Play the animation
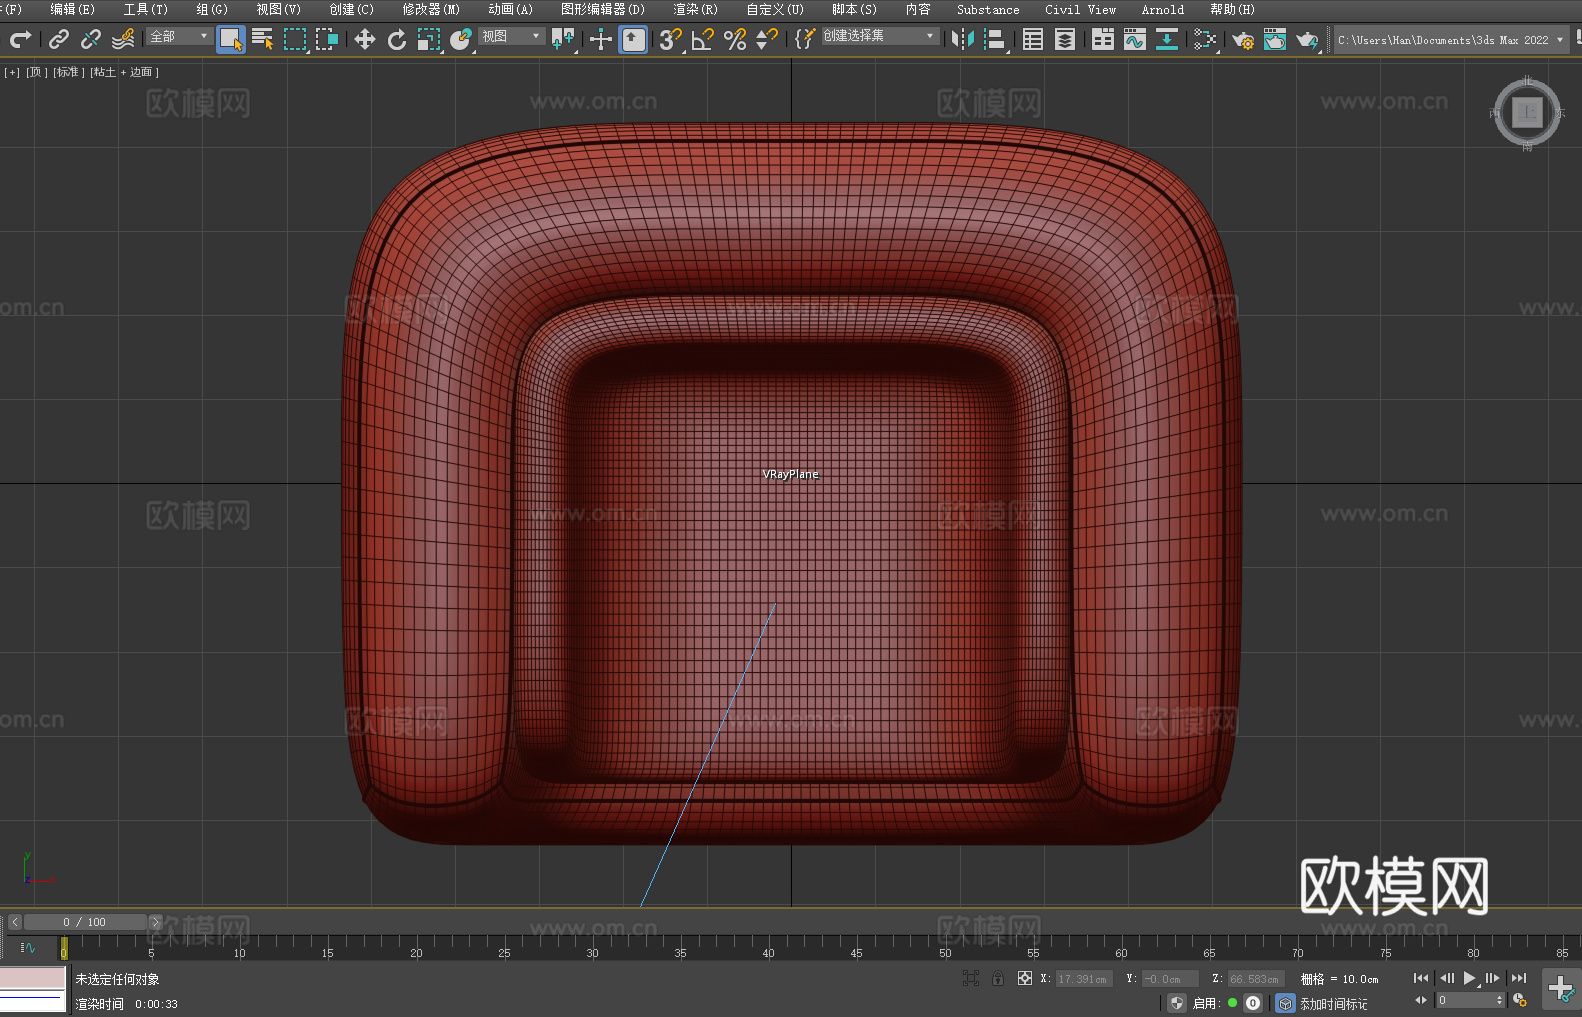1582x1017 pixels. click(1469, 978)
